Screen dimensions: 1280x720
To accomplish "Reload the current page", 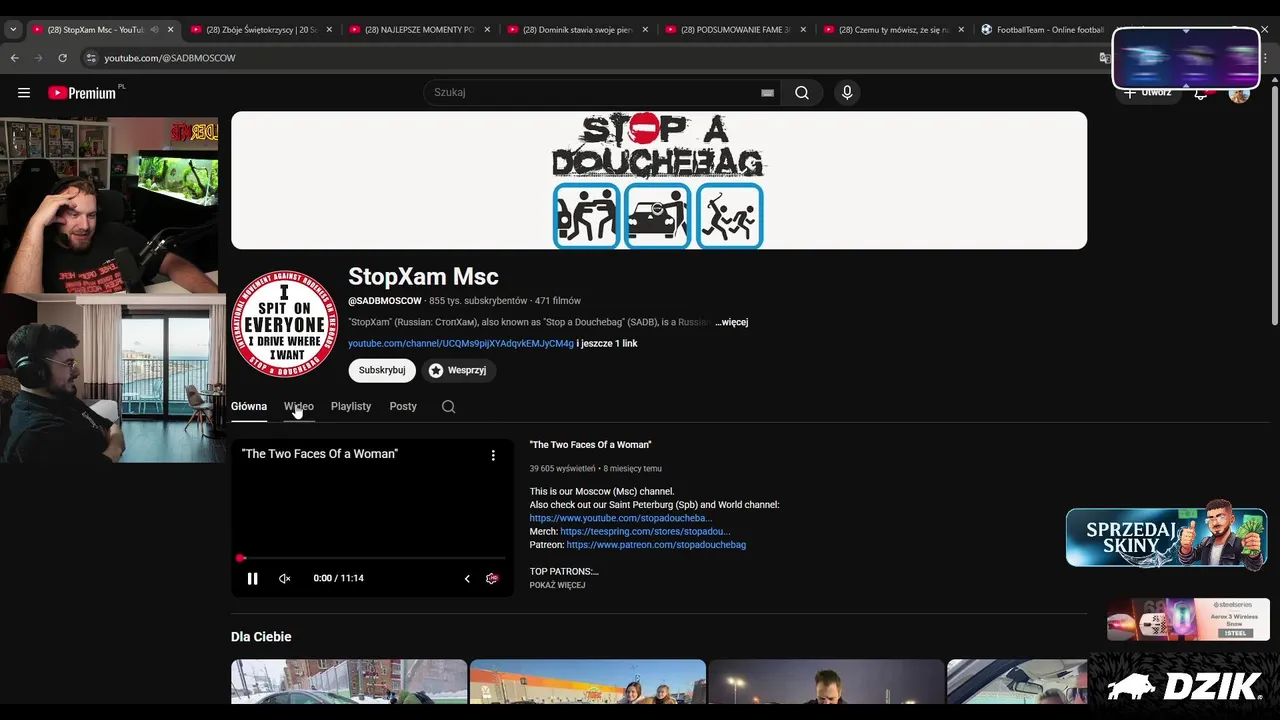I will coord(62,58).
